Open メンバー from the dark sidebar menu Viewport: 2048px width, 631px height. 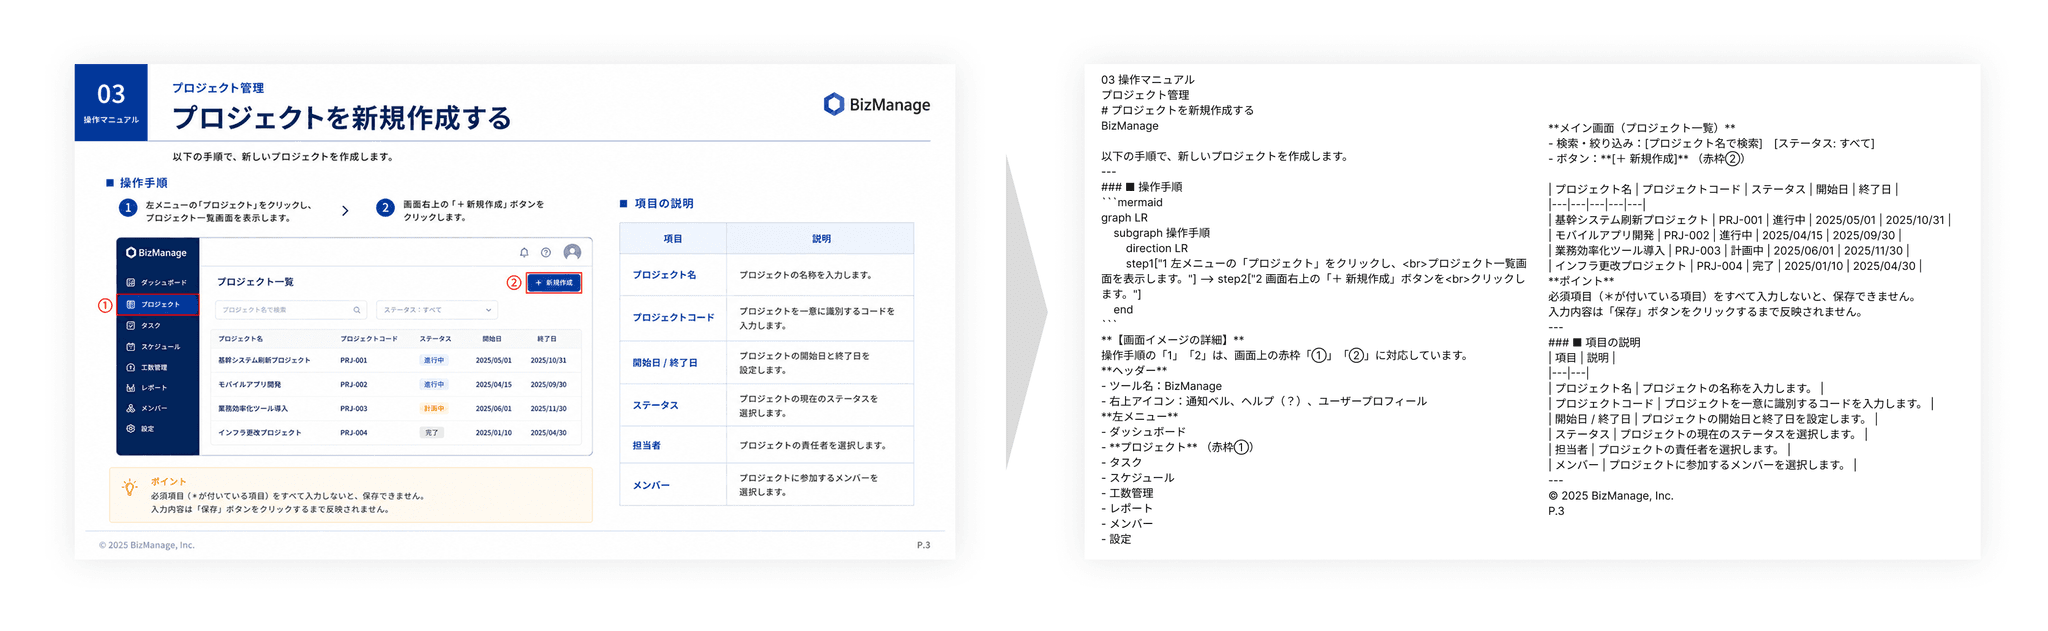(154, 409)
